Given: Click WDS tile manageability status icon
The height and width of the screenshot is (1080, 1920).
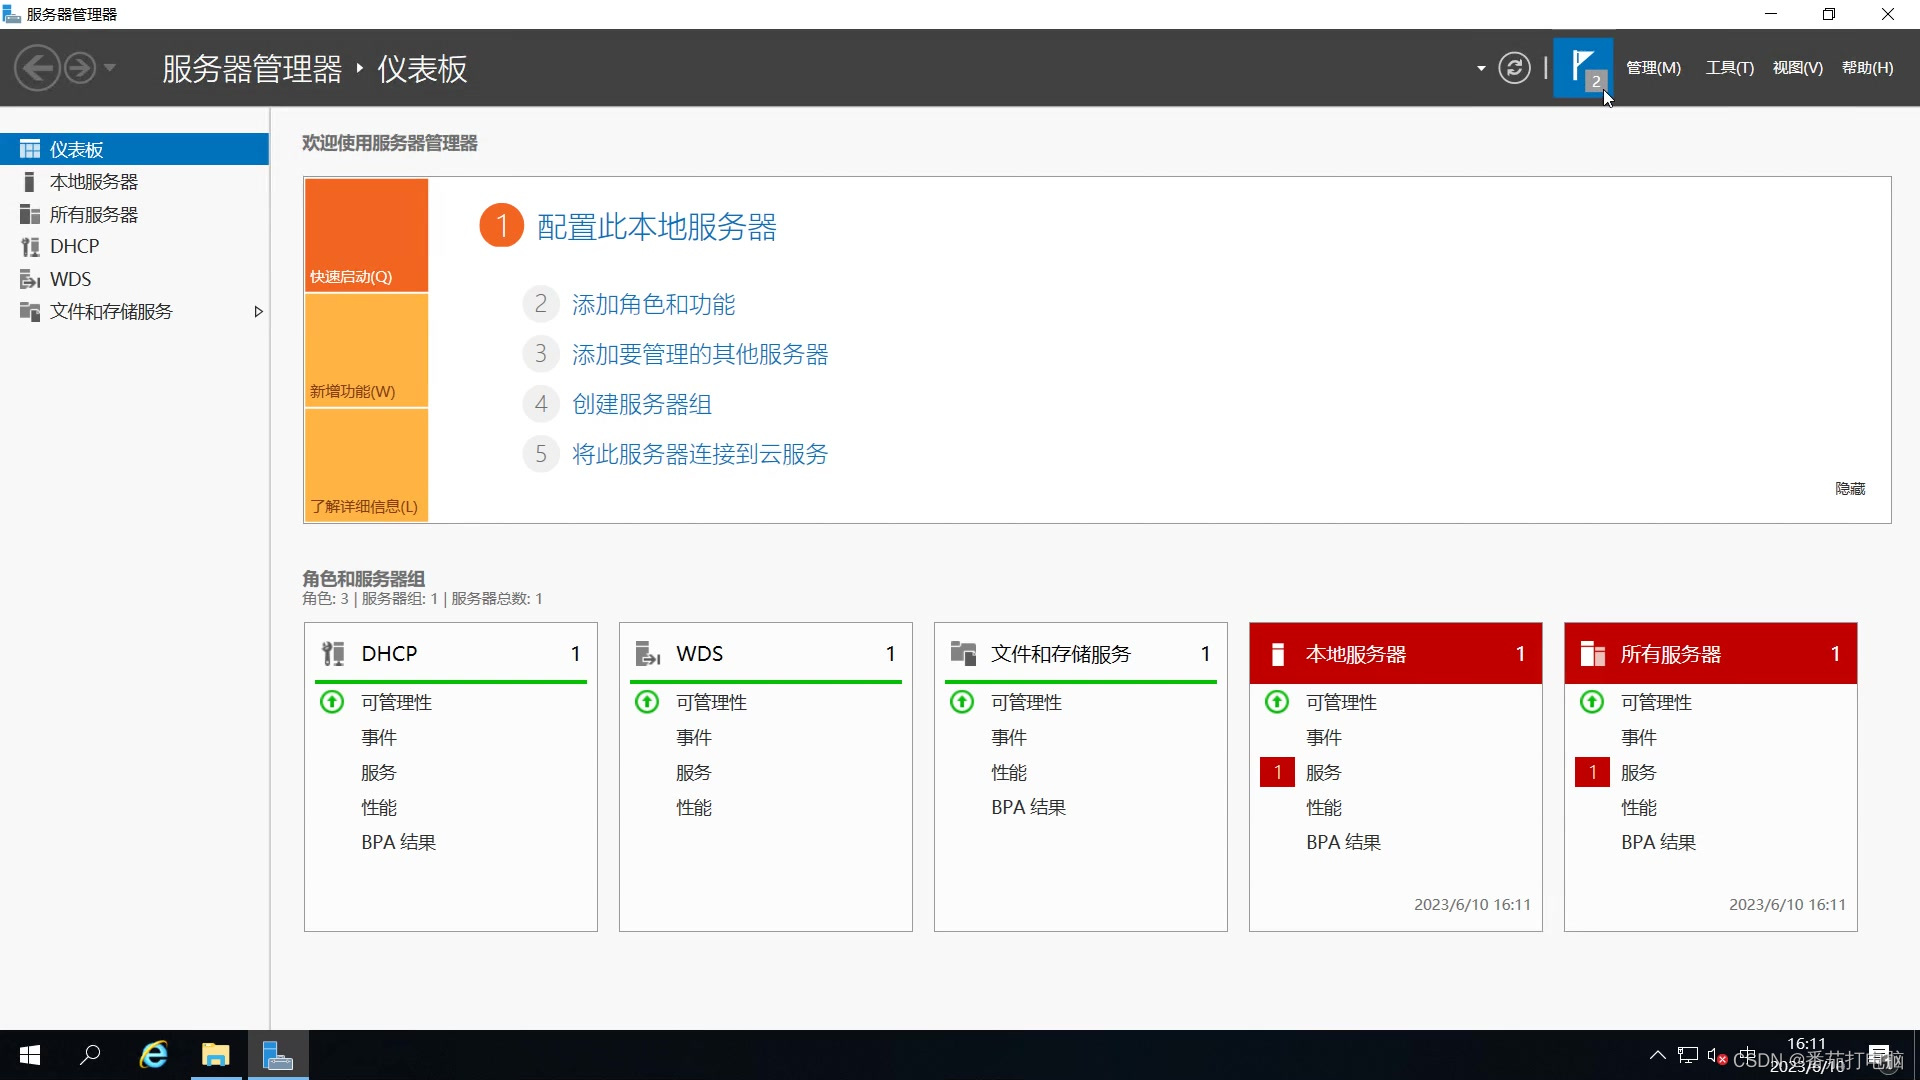Looking at the screenshot, I should (x=647, y=702).
